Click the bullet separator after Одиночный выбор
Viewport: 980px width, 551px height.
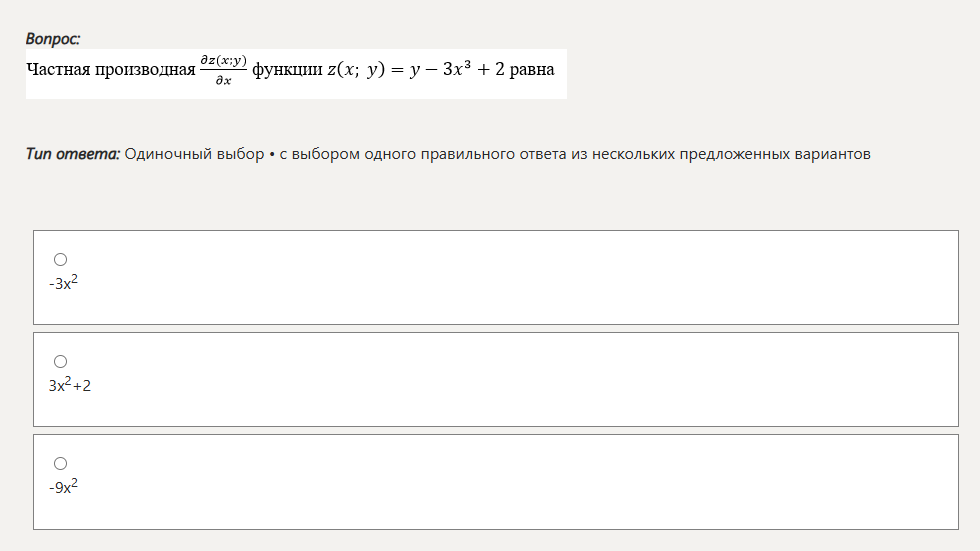coord(272,154)
